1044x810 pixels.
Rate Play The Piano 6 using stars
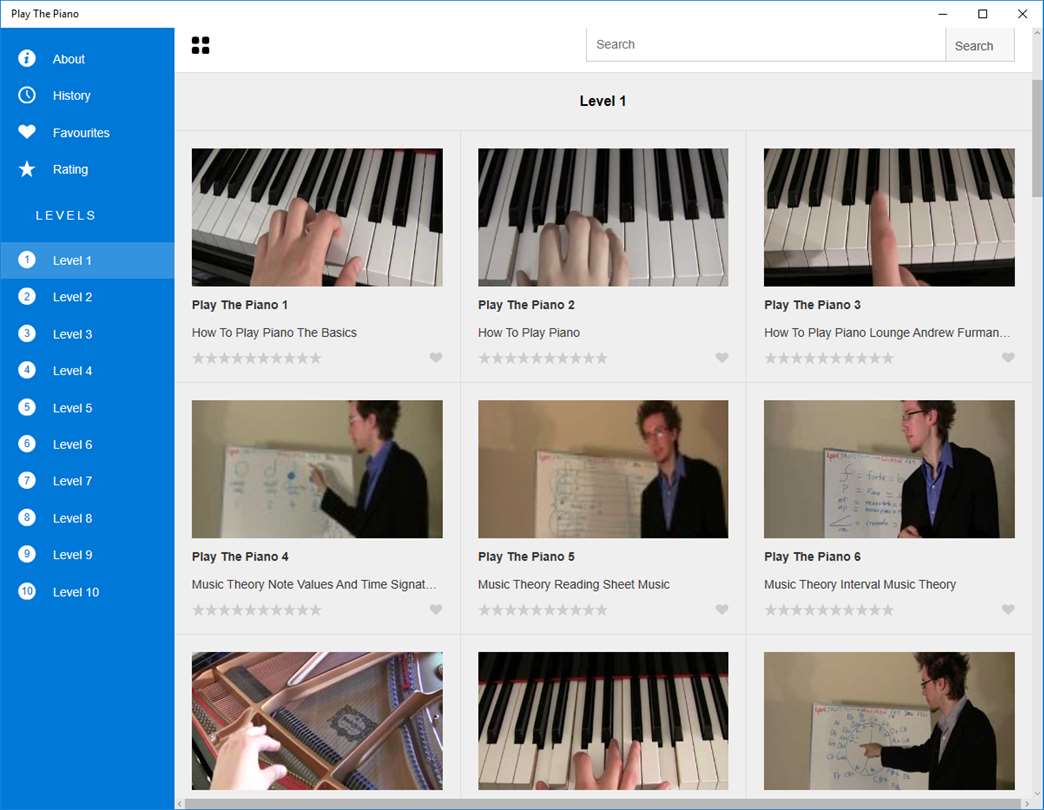(x=829, y=610)
